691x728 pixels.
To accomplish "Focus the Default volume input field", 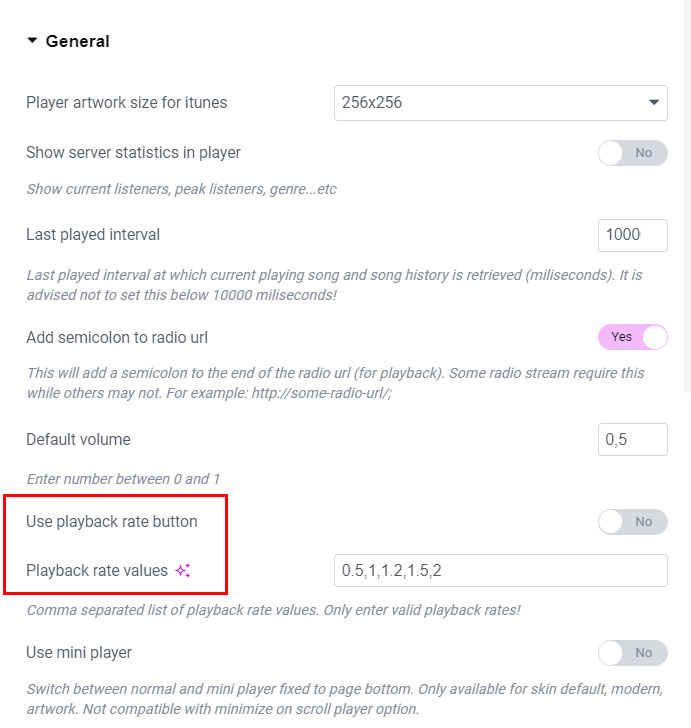I will tap(632, 439).
